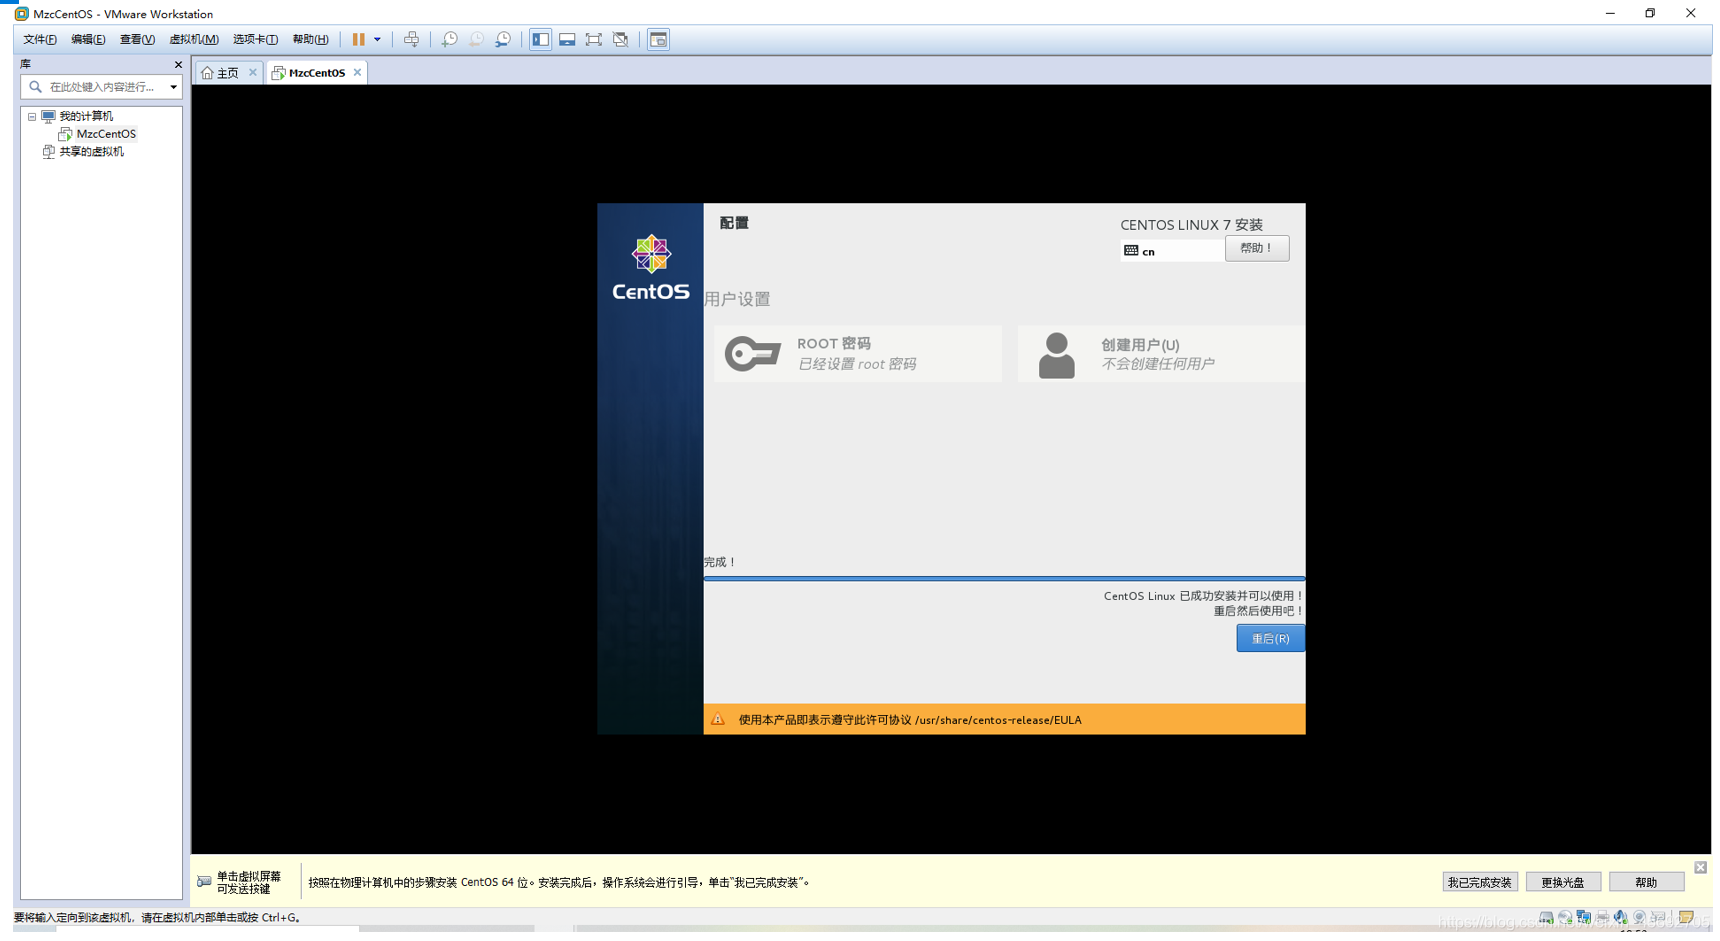
Task: Enter full screen mode icon
Action: 594,40
